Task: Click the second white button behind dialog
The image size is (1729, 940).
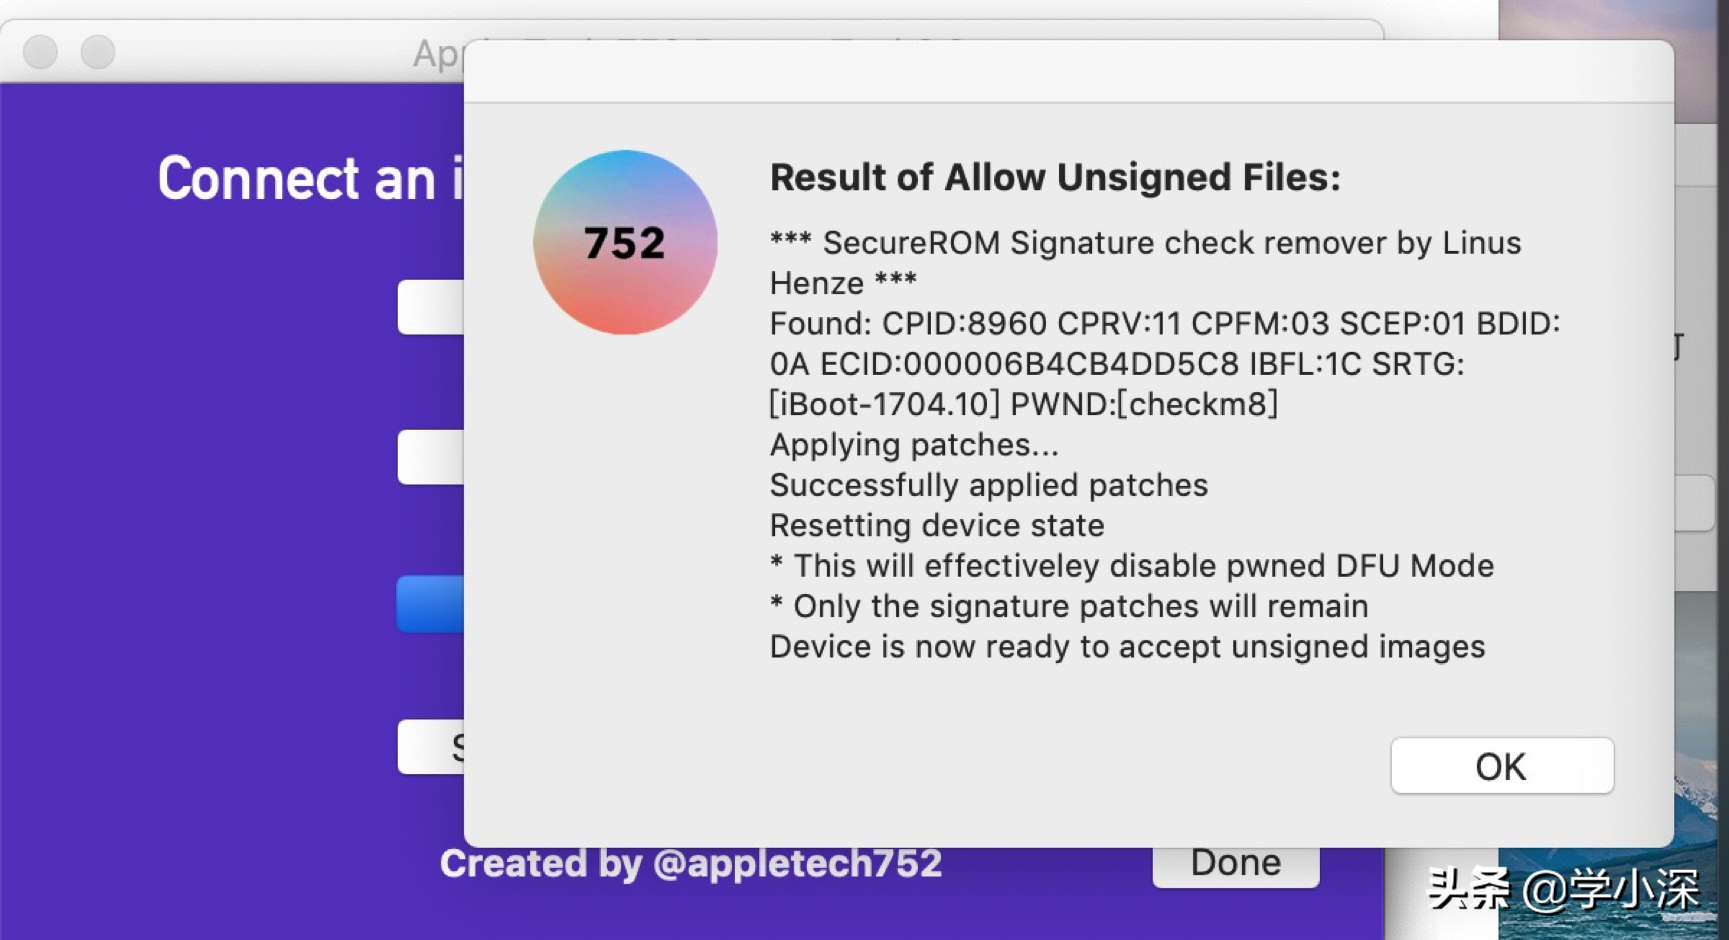Action: point(431,457)
